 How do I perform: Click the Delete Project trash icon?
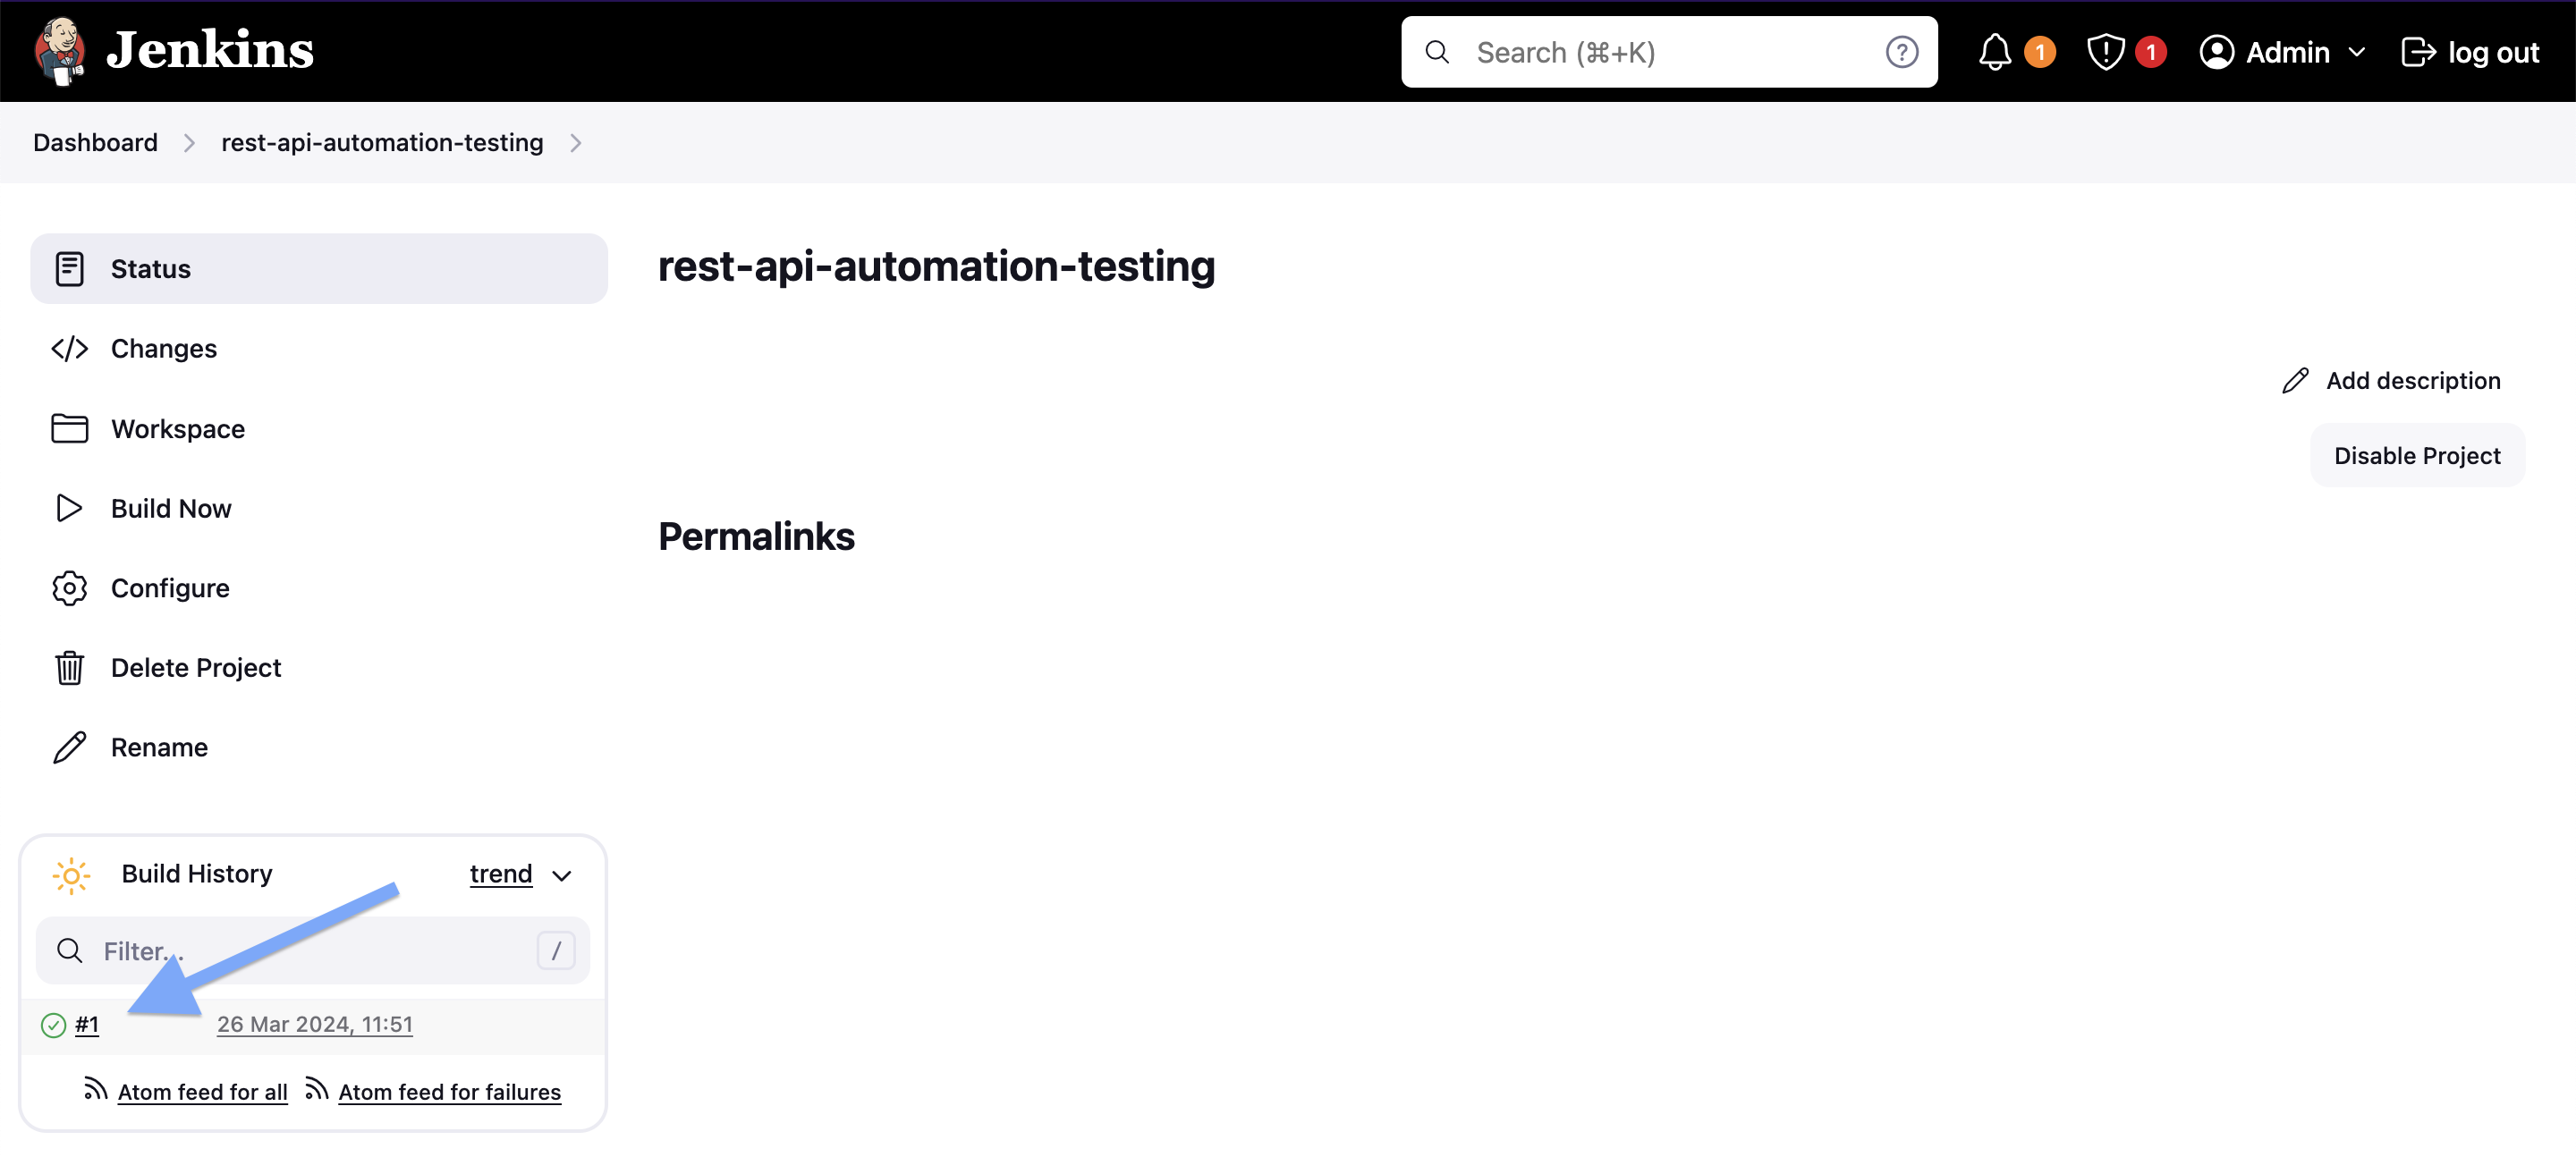click(x=69, y=666)
